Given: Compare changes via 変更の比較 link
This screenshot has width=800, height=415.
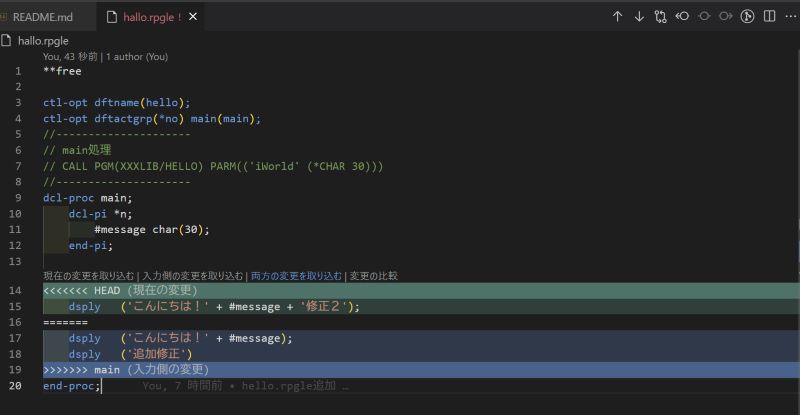Looking at the screenshot, I should 373,276.
